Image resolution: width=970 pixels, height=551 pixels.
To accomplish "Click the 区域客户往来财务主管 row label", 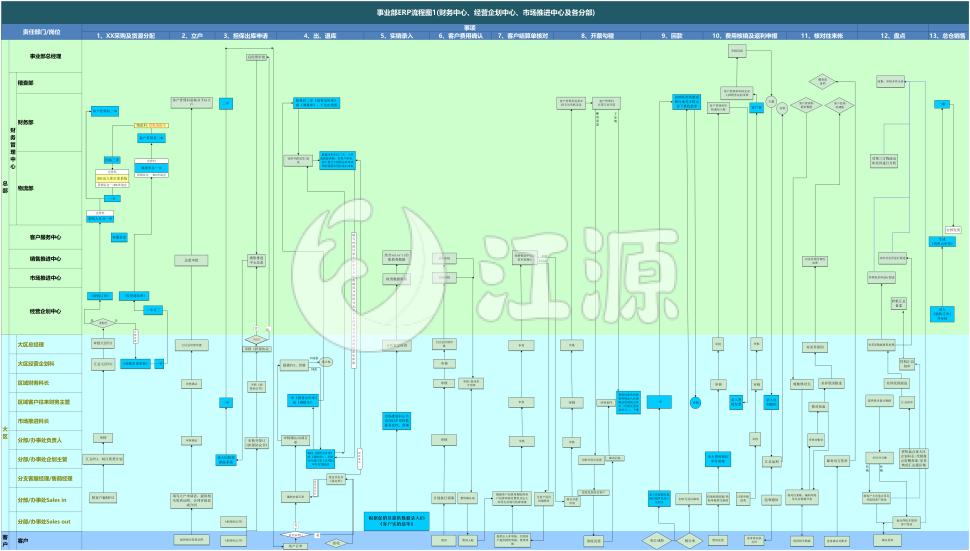I will pos(43,402).
